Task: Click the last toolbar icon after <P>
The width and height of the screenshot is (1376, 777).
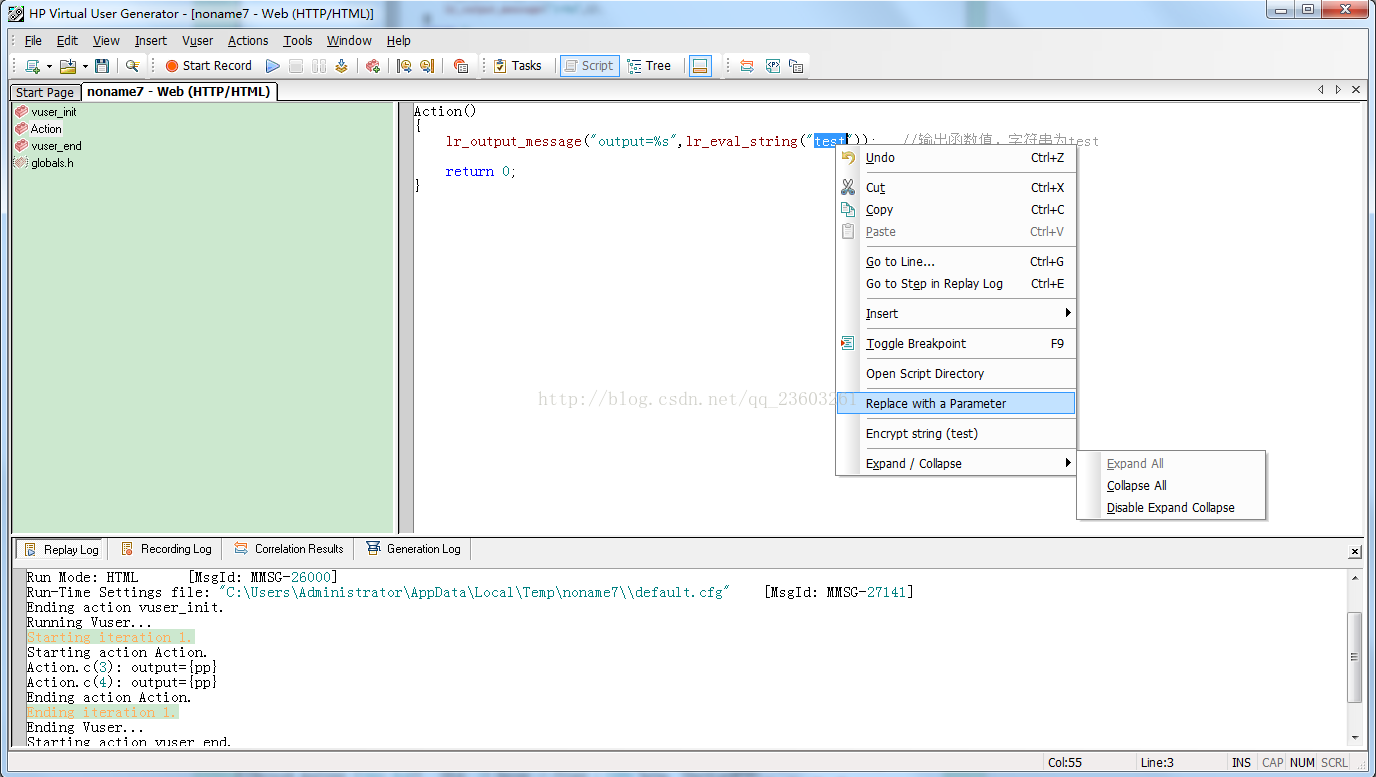Action: [796, 66]
